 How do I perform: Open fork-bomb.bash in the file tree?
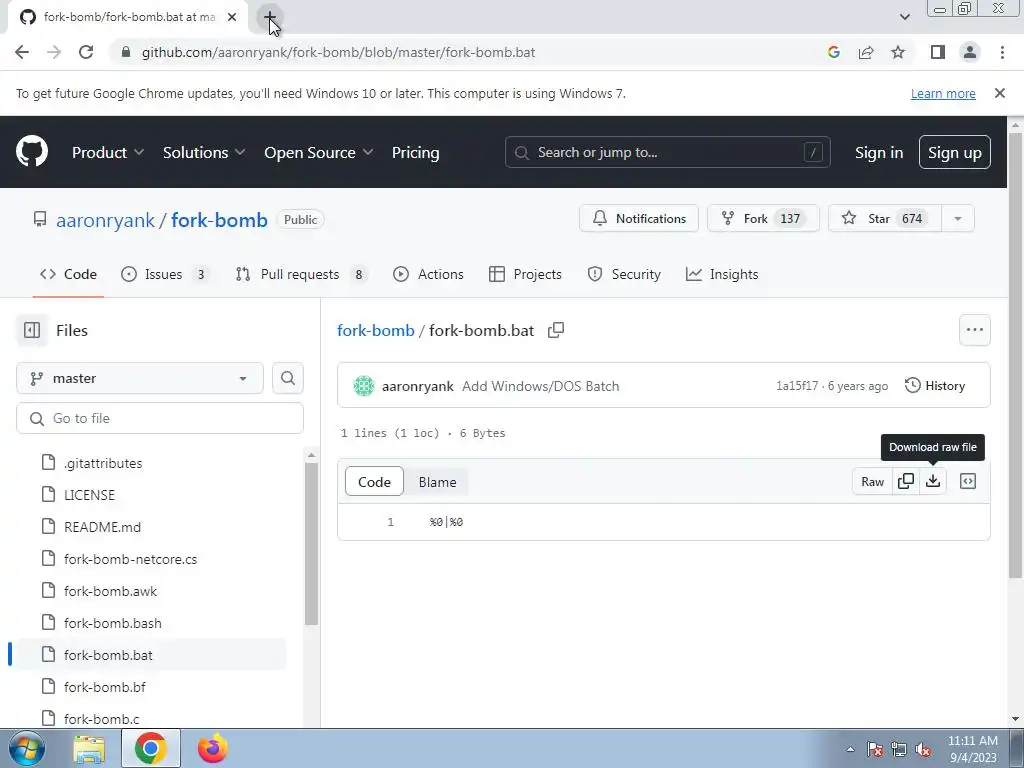coord(112,623)
